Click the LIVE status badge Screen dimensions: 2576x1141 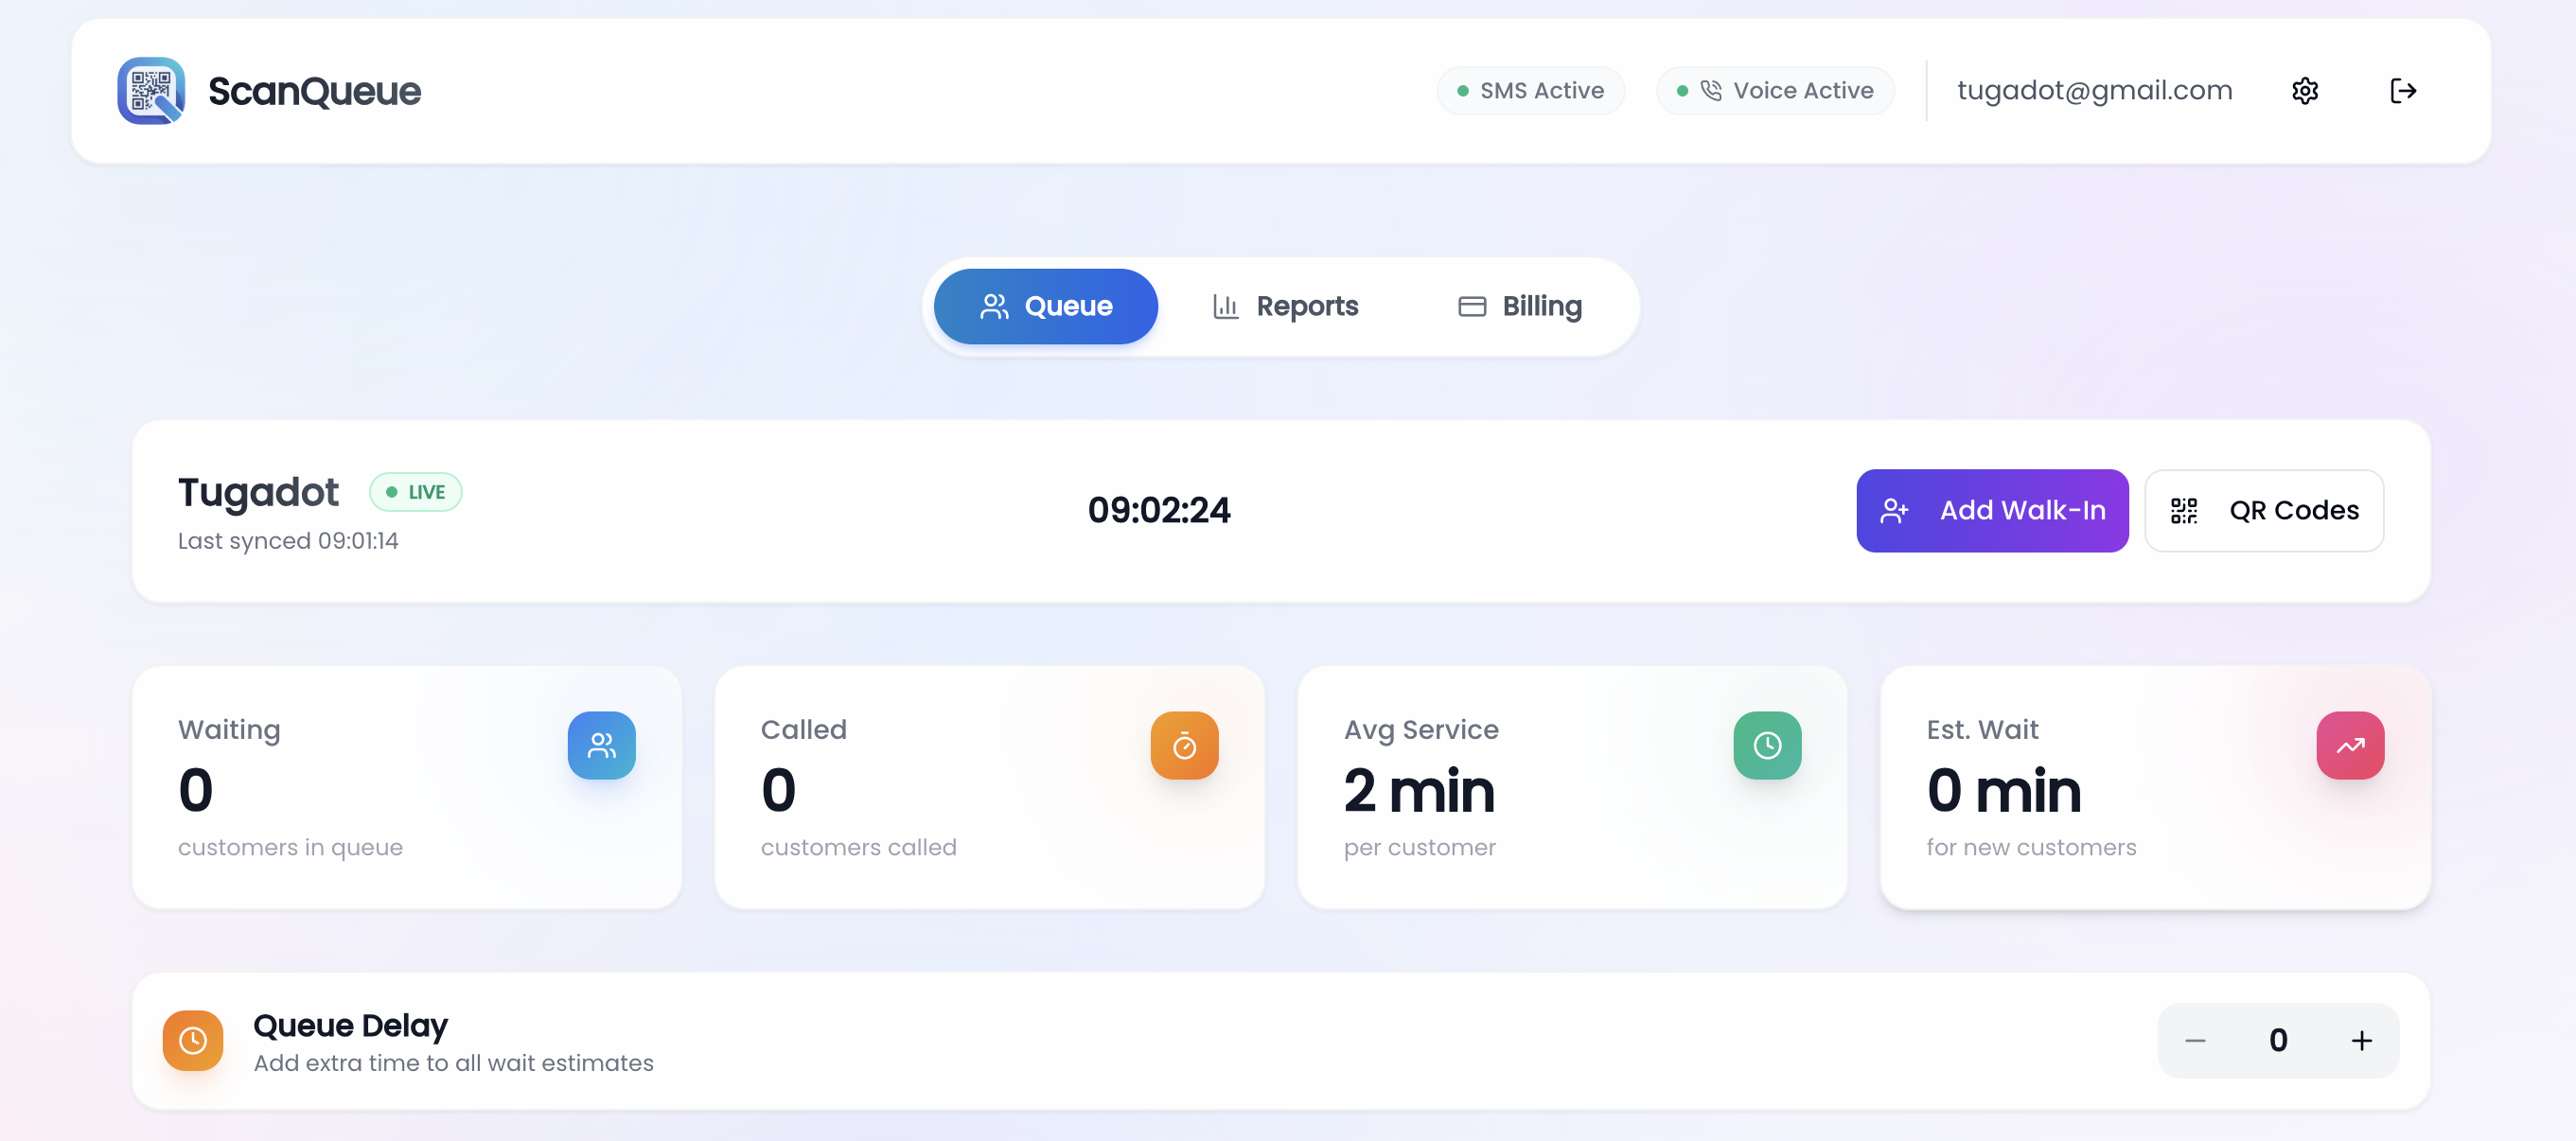click(416, 492)
